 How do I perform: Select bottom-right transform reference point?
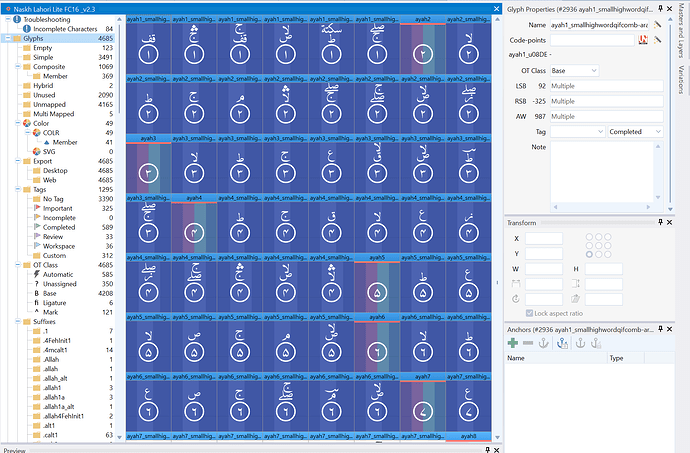coord(608,254)
